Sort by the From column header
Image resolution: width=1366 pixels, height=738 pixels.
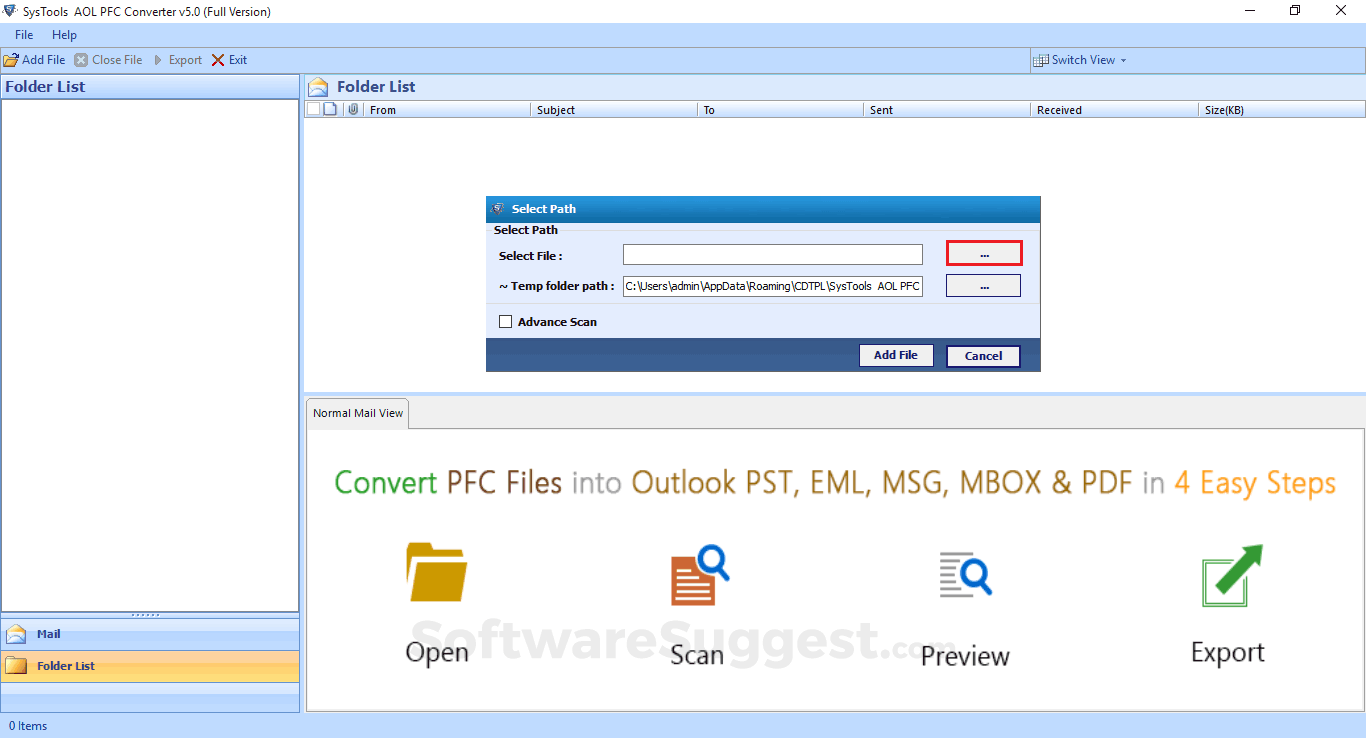point(446,110)
